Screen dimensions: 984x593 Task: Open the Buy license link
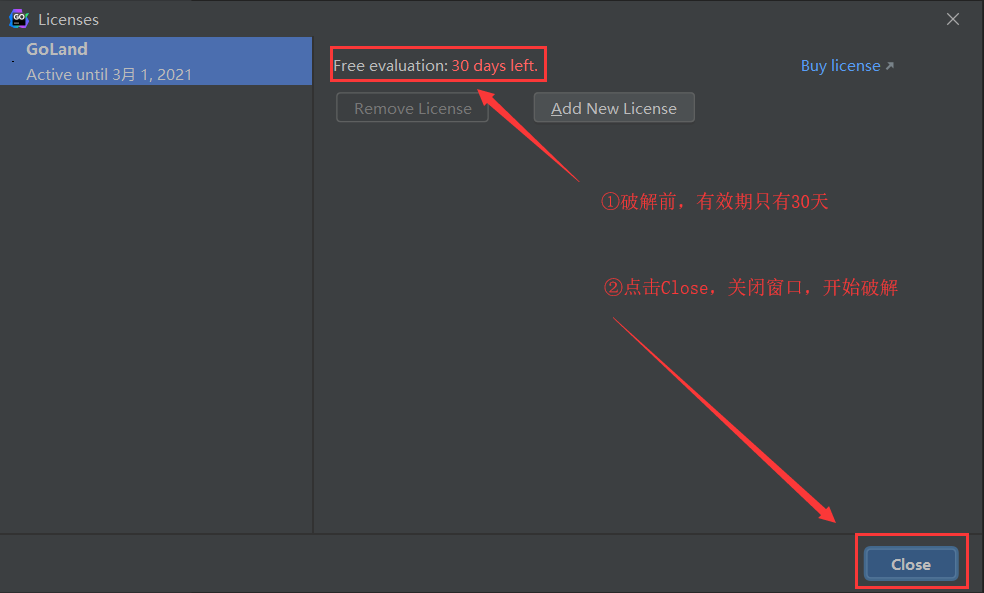click(840, 65)
